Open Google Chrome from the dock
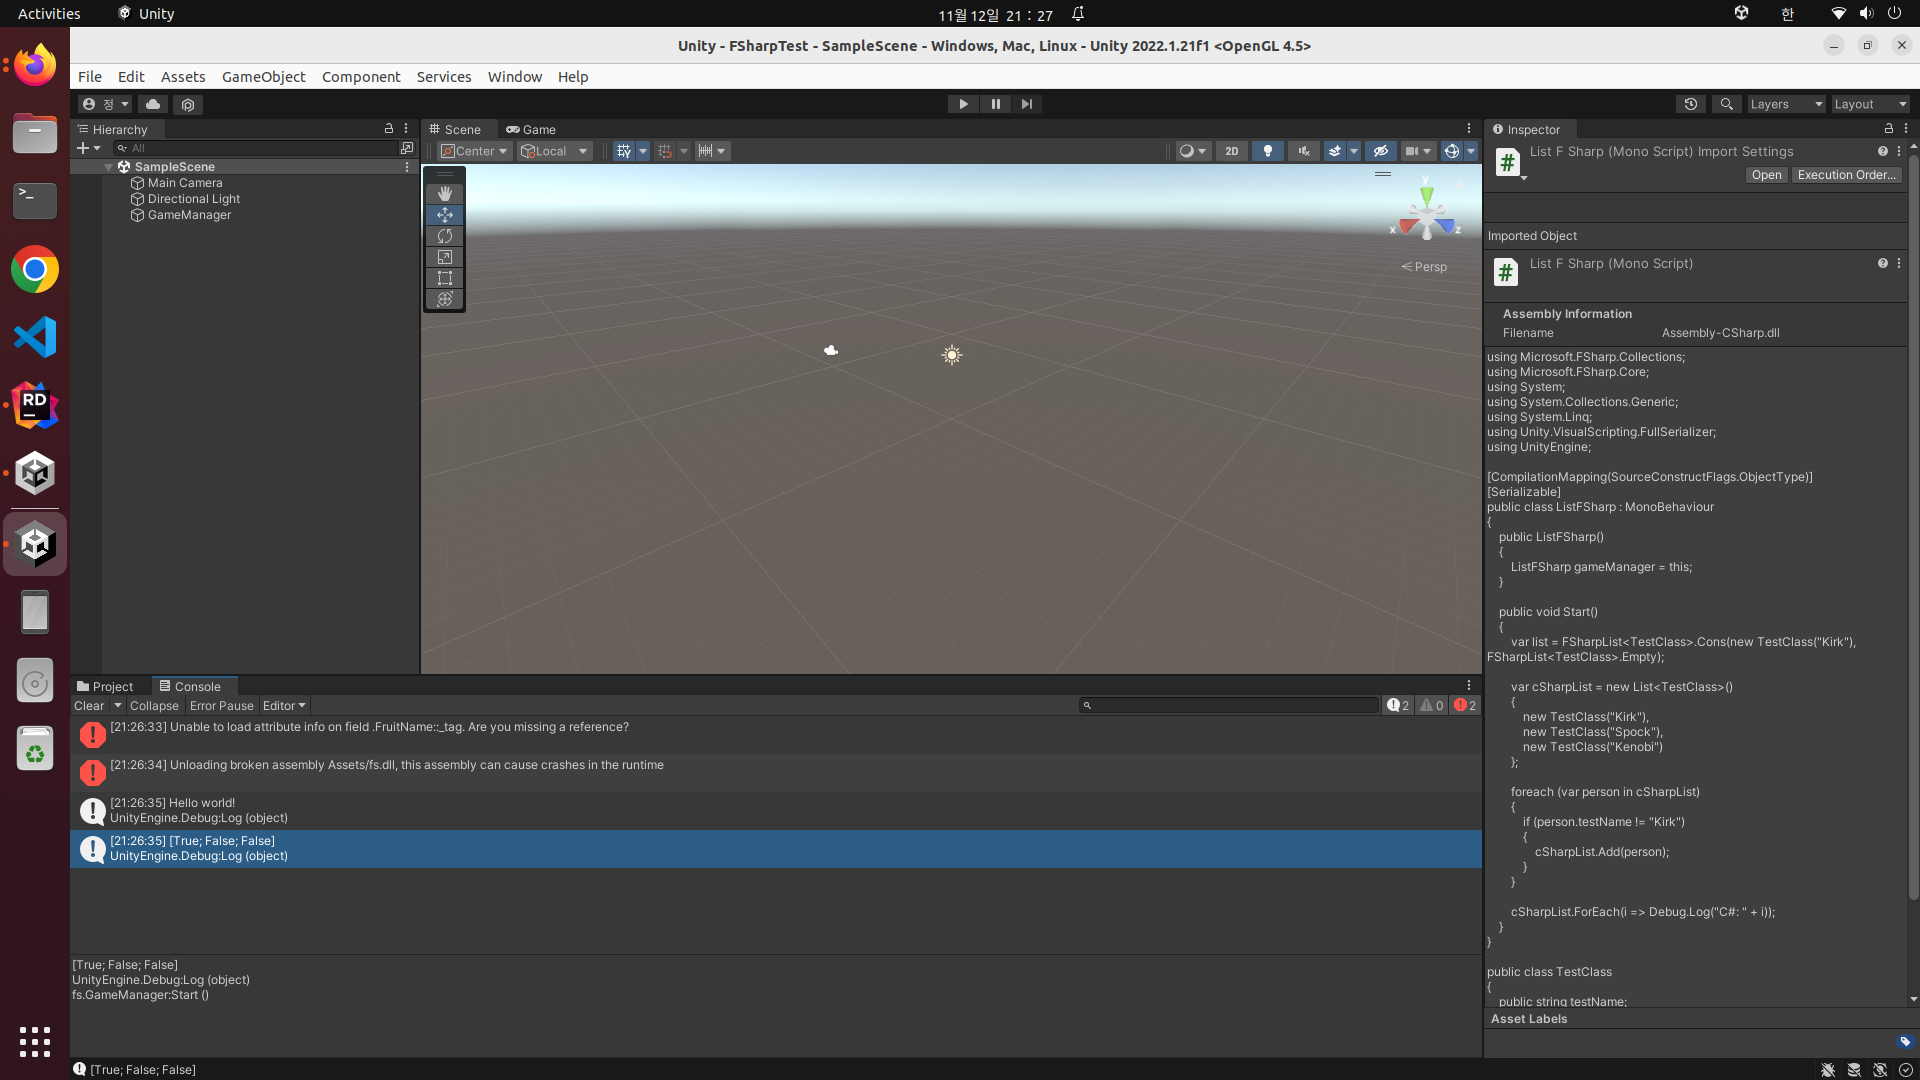The width and height of the screenshot is (1920, 1080). (x=35, y=270)
